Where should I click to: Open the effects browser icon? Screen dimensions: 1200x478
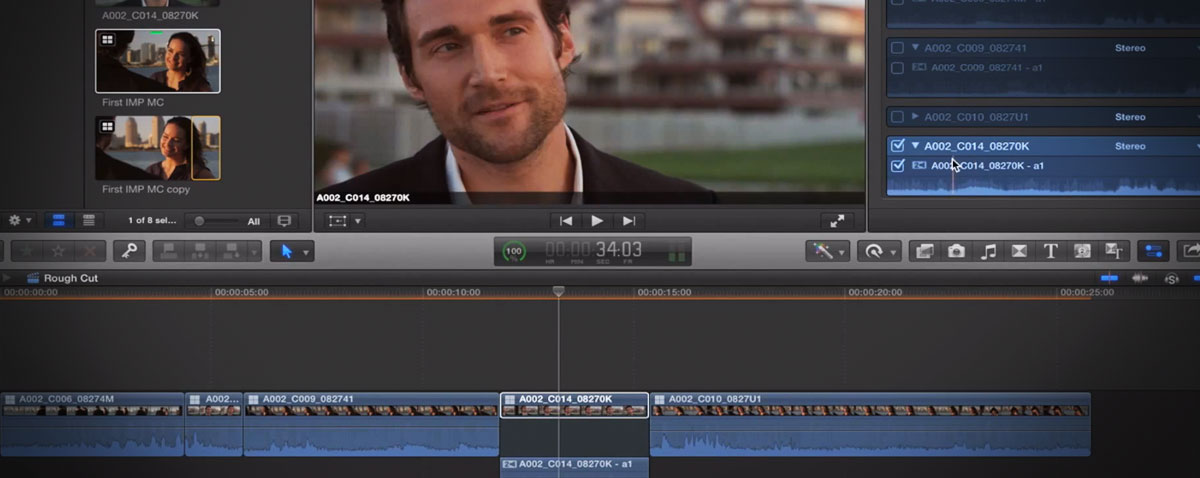(x=925, y=251)
